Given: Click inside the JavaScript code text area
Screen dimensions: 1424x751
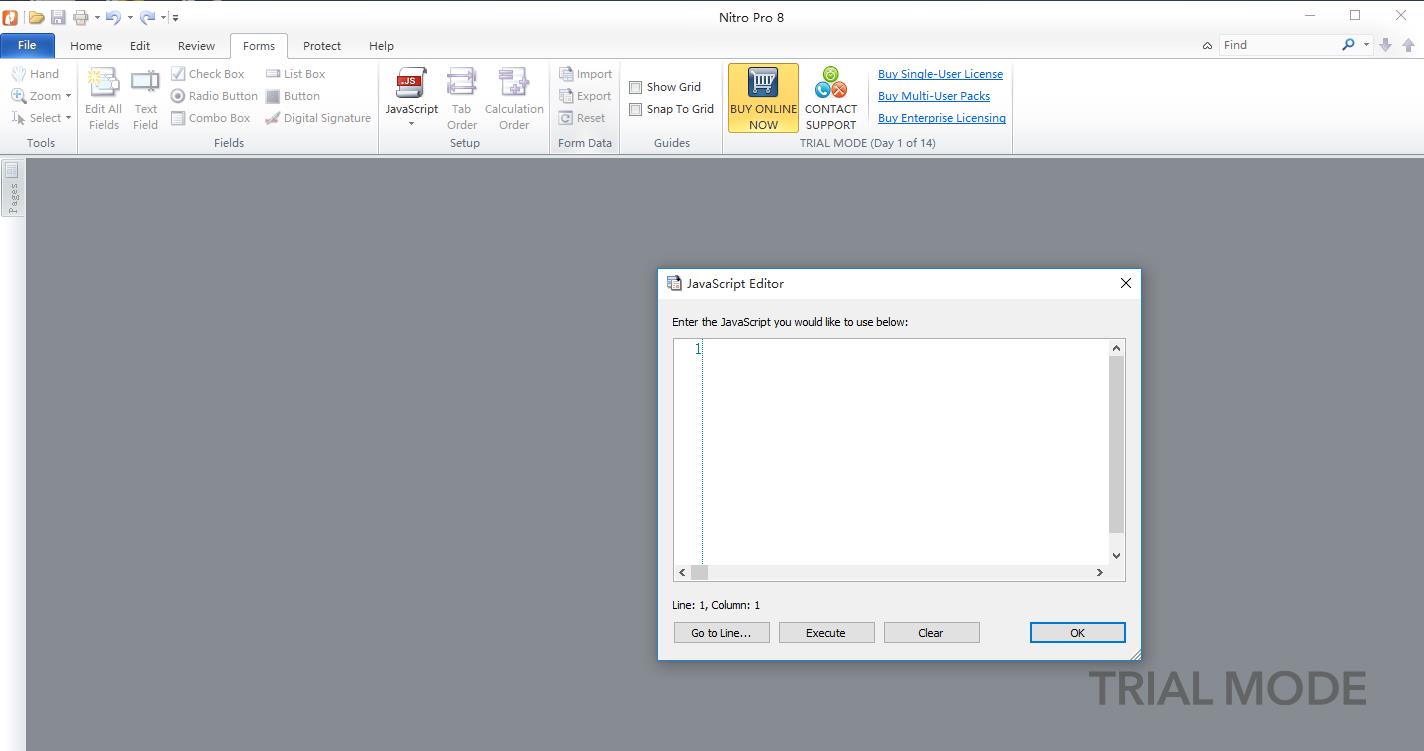Looking at the screenshot, I should click(905, 452).
